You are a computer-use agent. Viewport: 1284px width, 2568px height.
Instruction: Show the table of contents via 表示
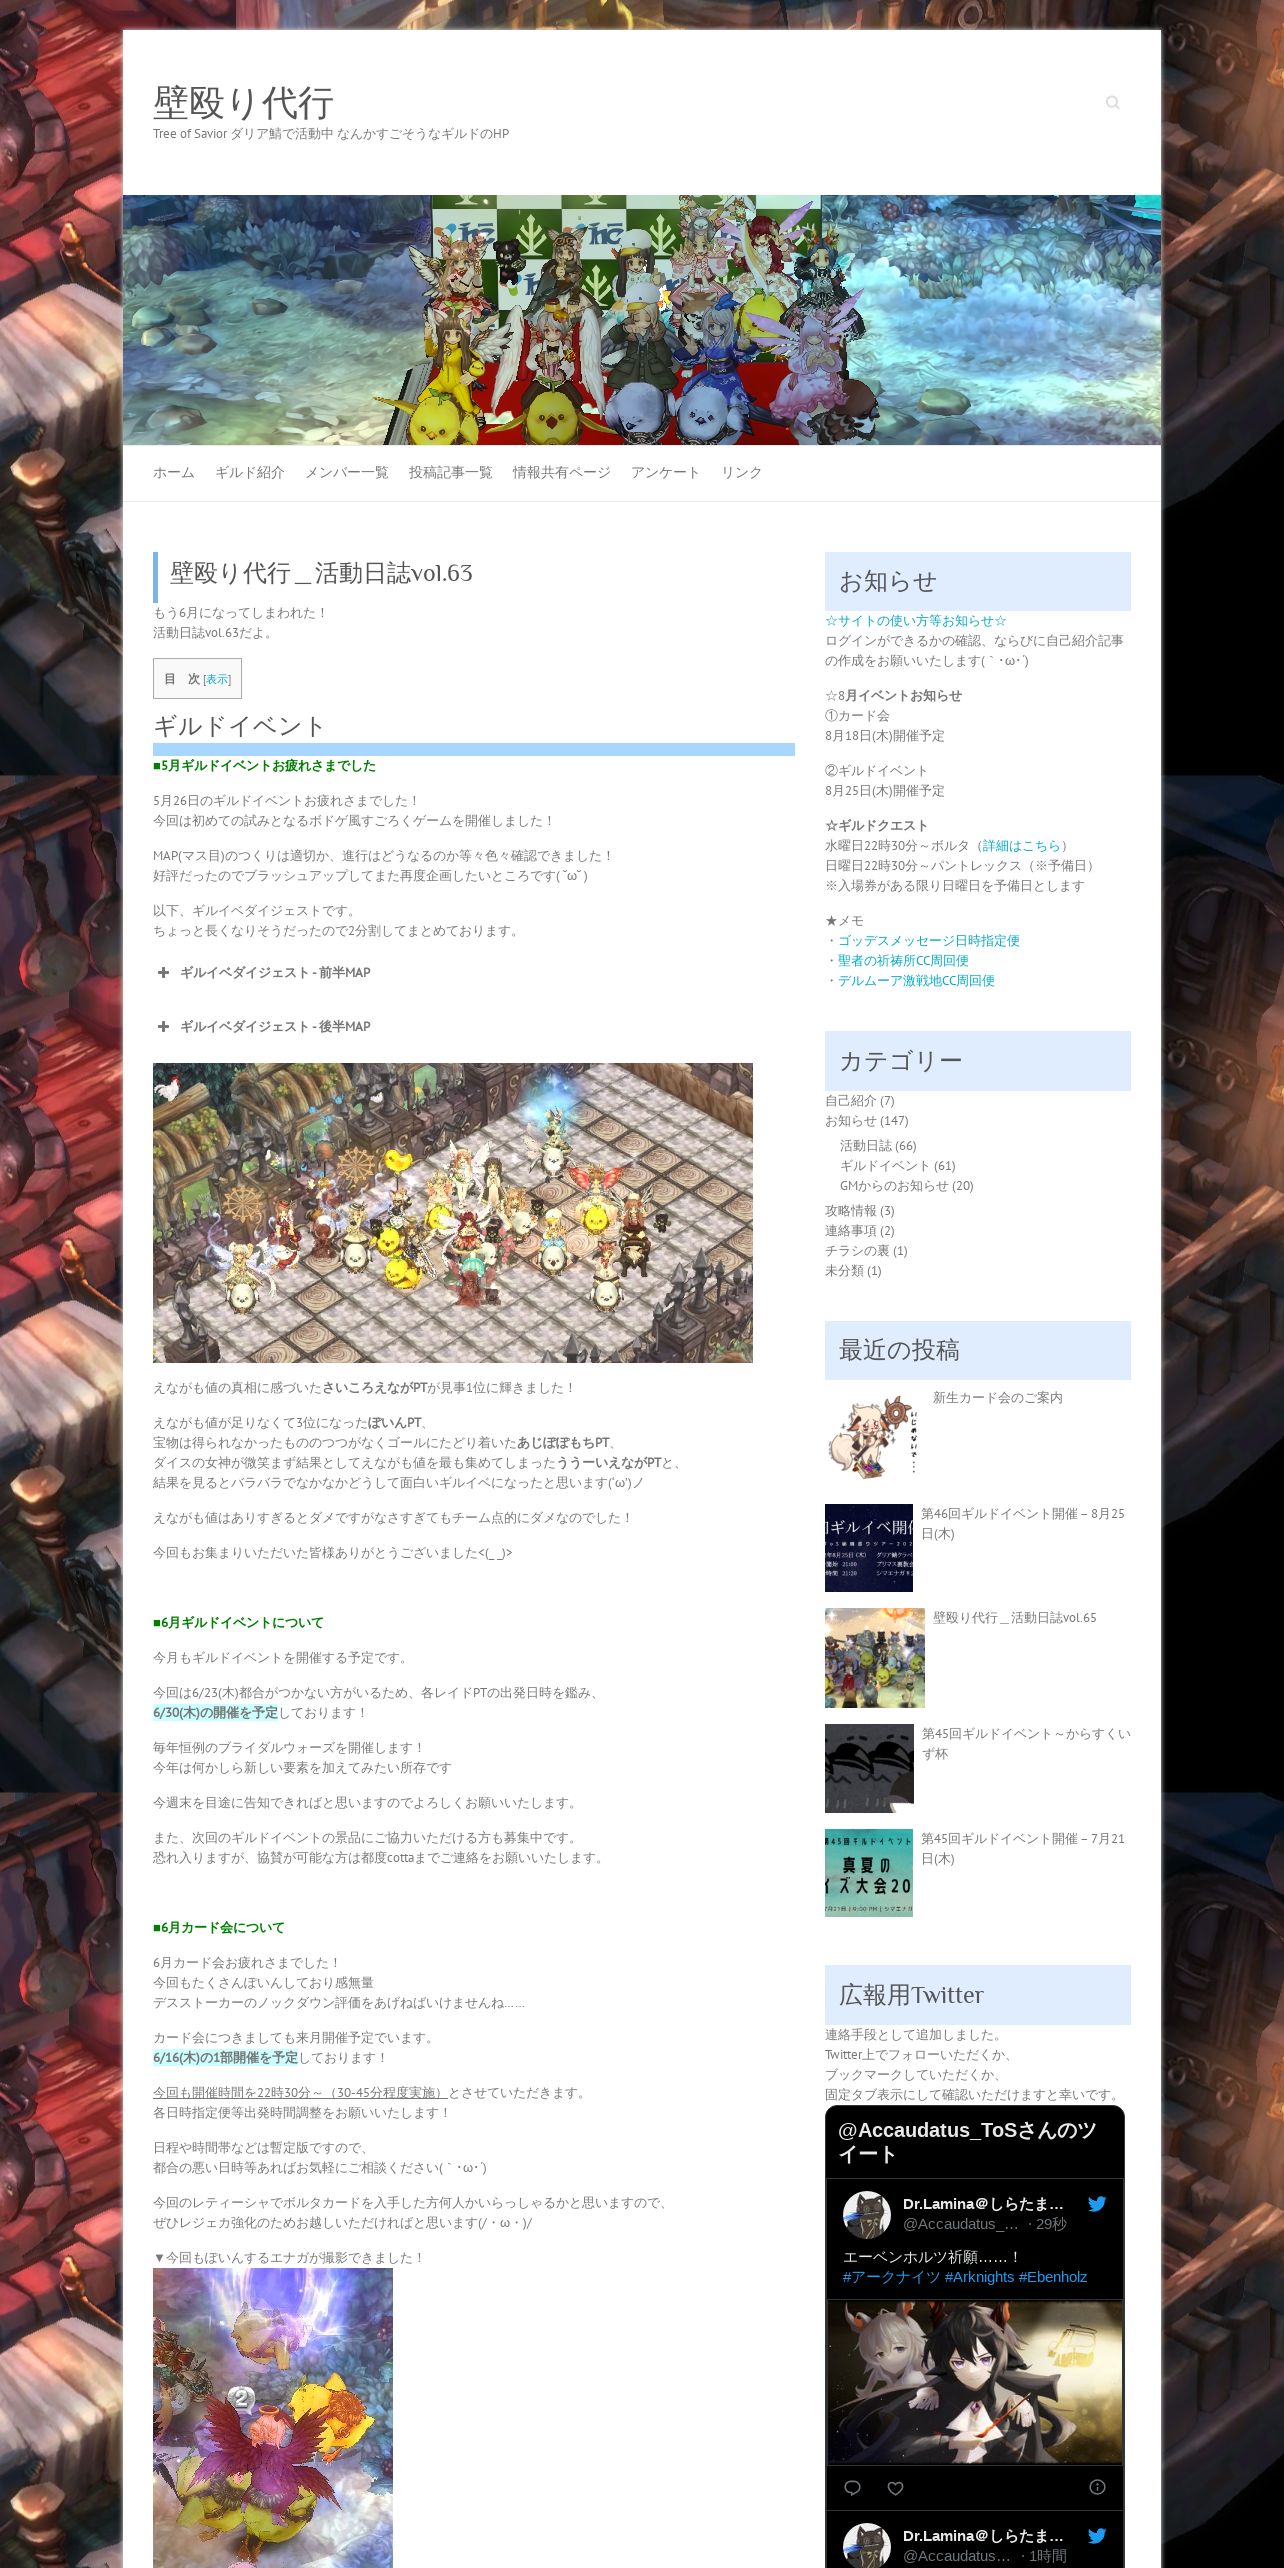(x=217, y=679)
